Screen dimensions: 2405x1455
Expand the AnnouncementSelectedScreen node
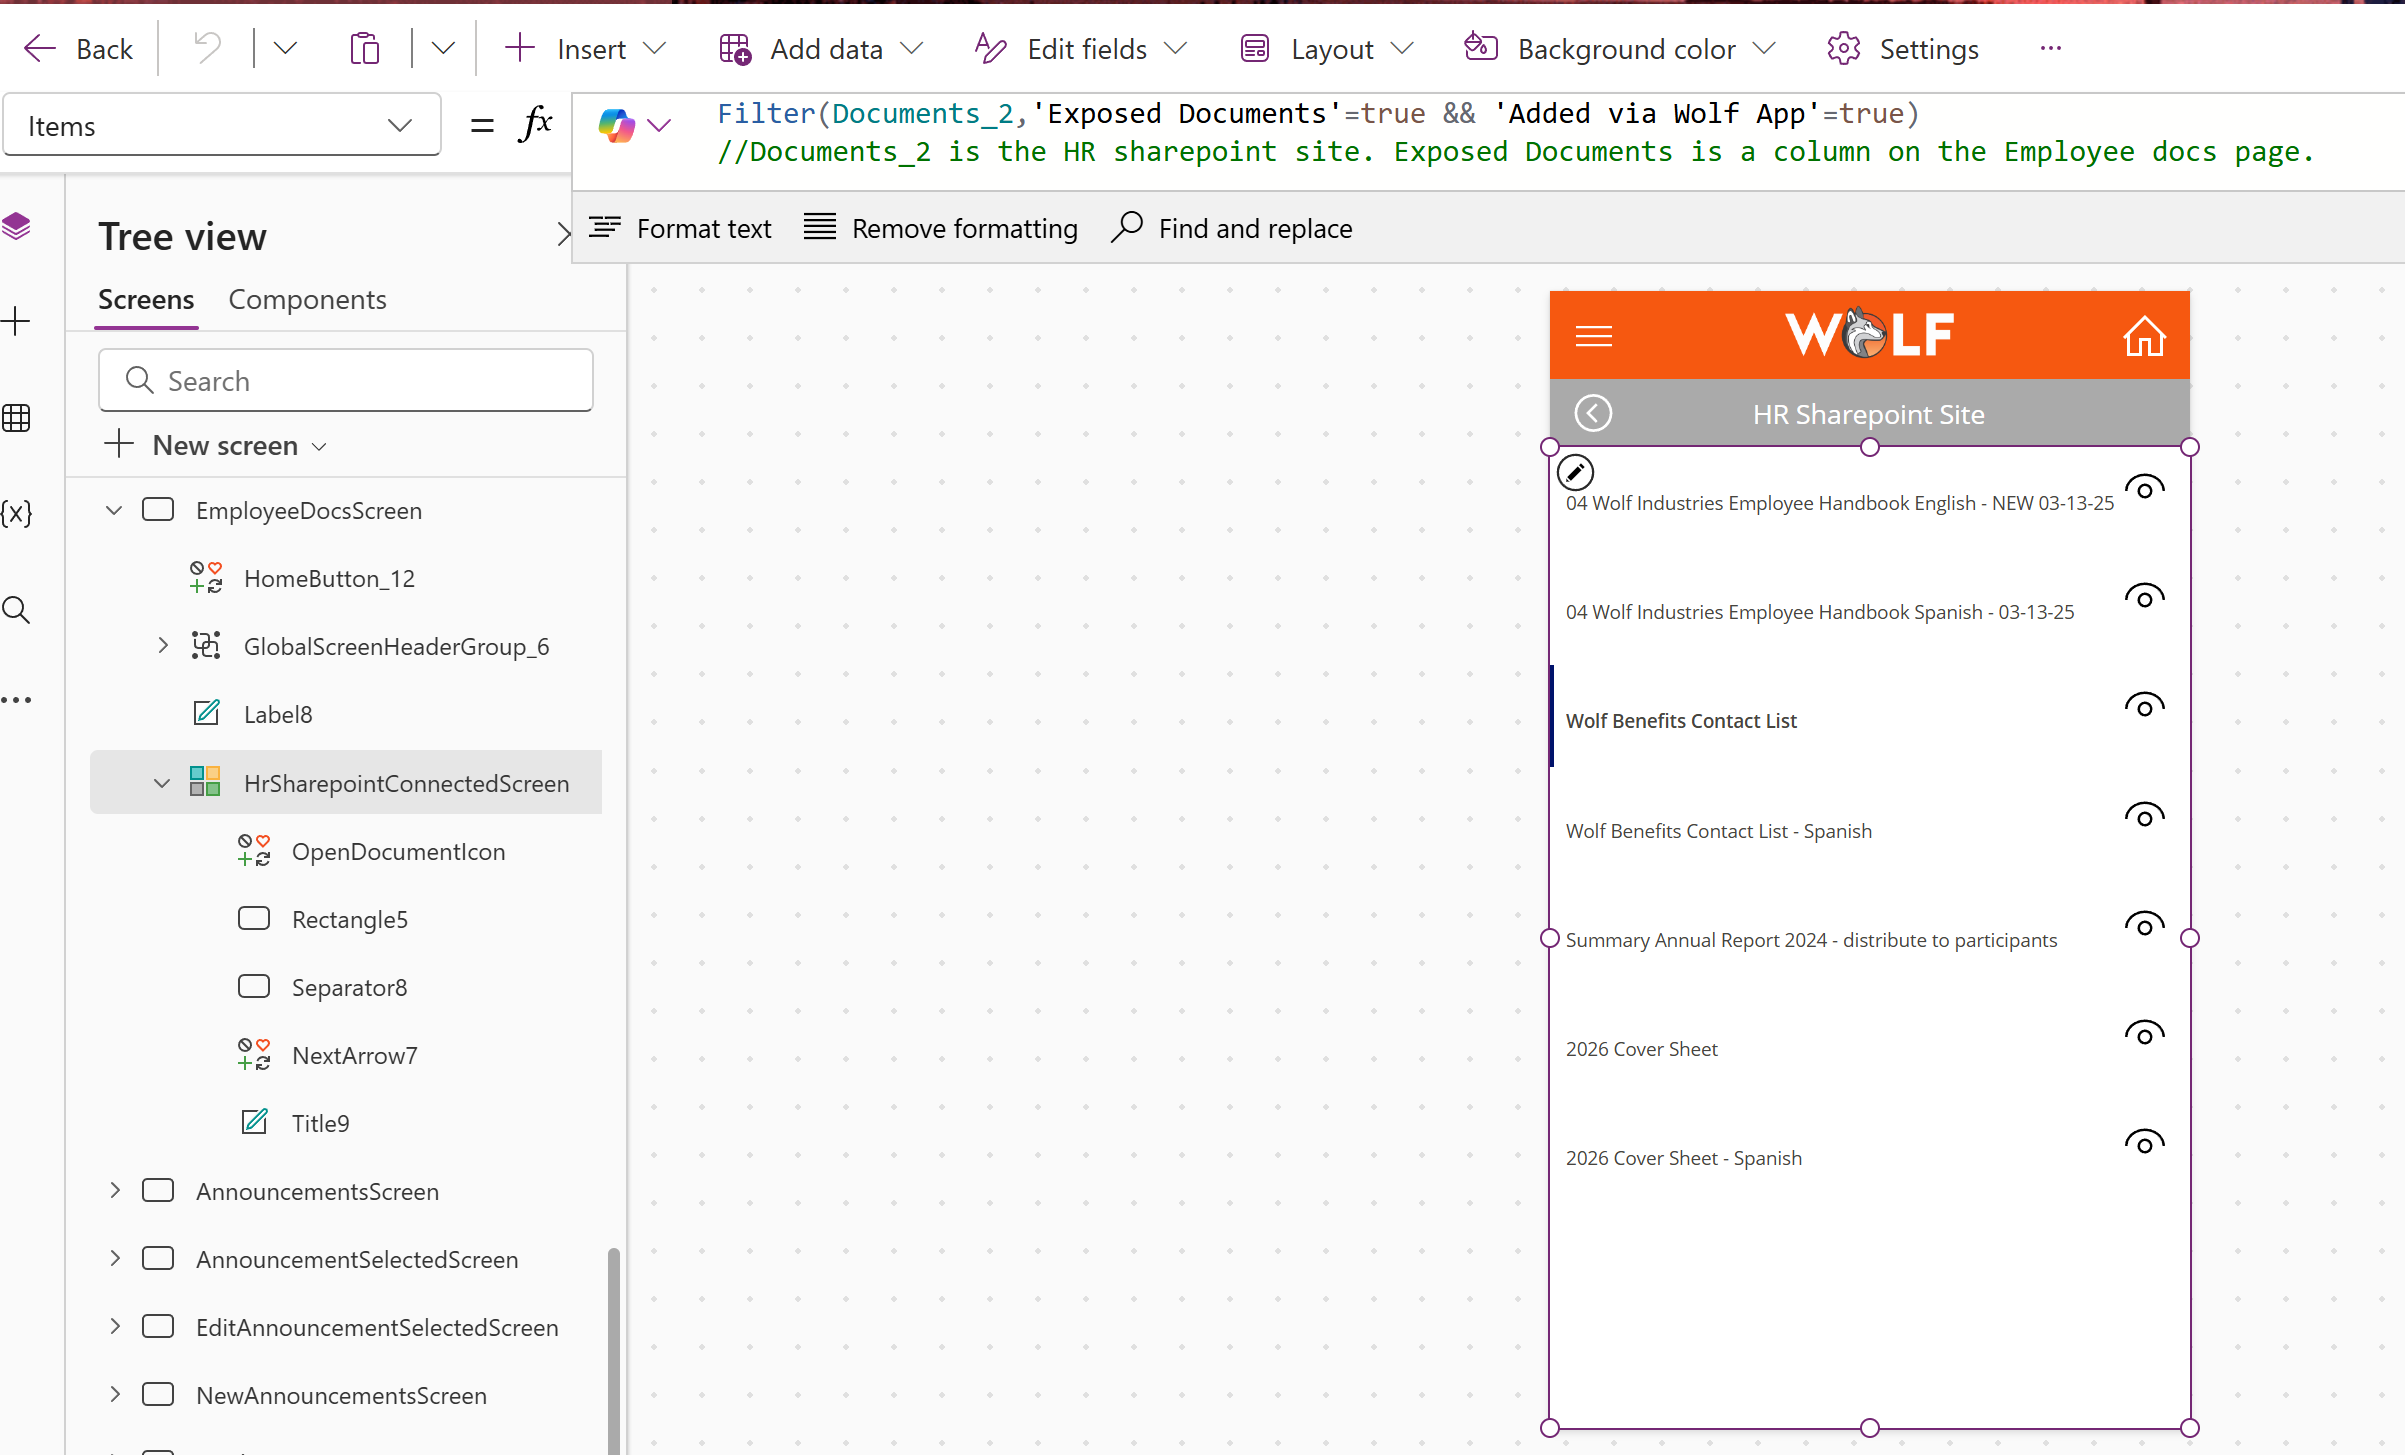[x=114, y=1258]
